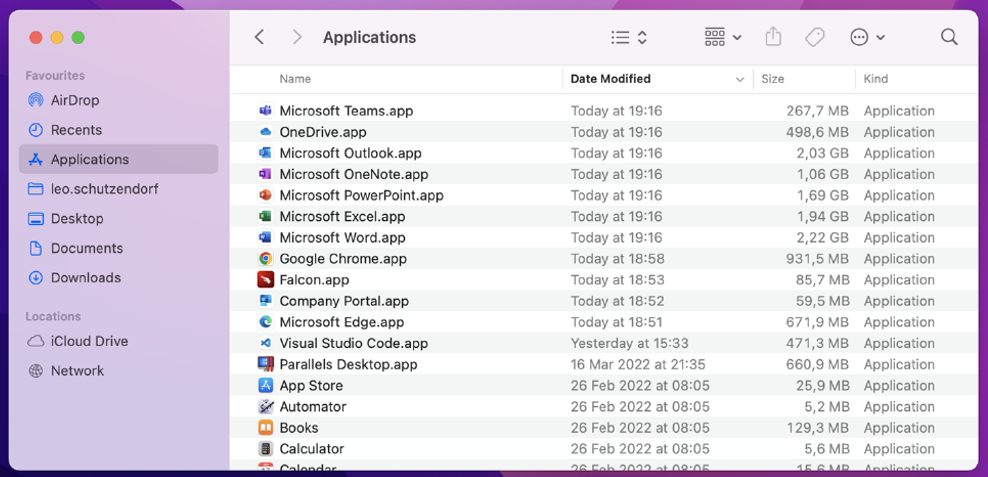Image resolution: width=988 pixels, height=477 pixels.
Task: Select the OneDrive.app file name
Action: [x=323, y=132]
